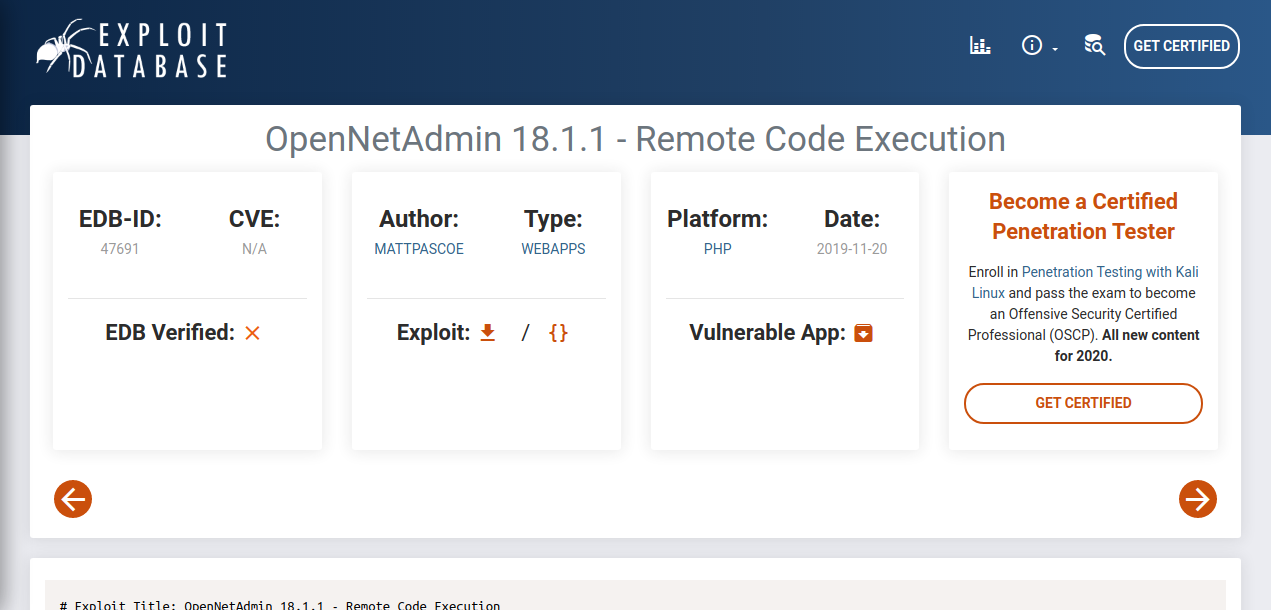
Task: Open author MATTPASCOE profile link
Action: click(x=419, y=249)
